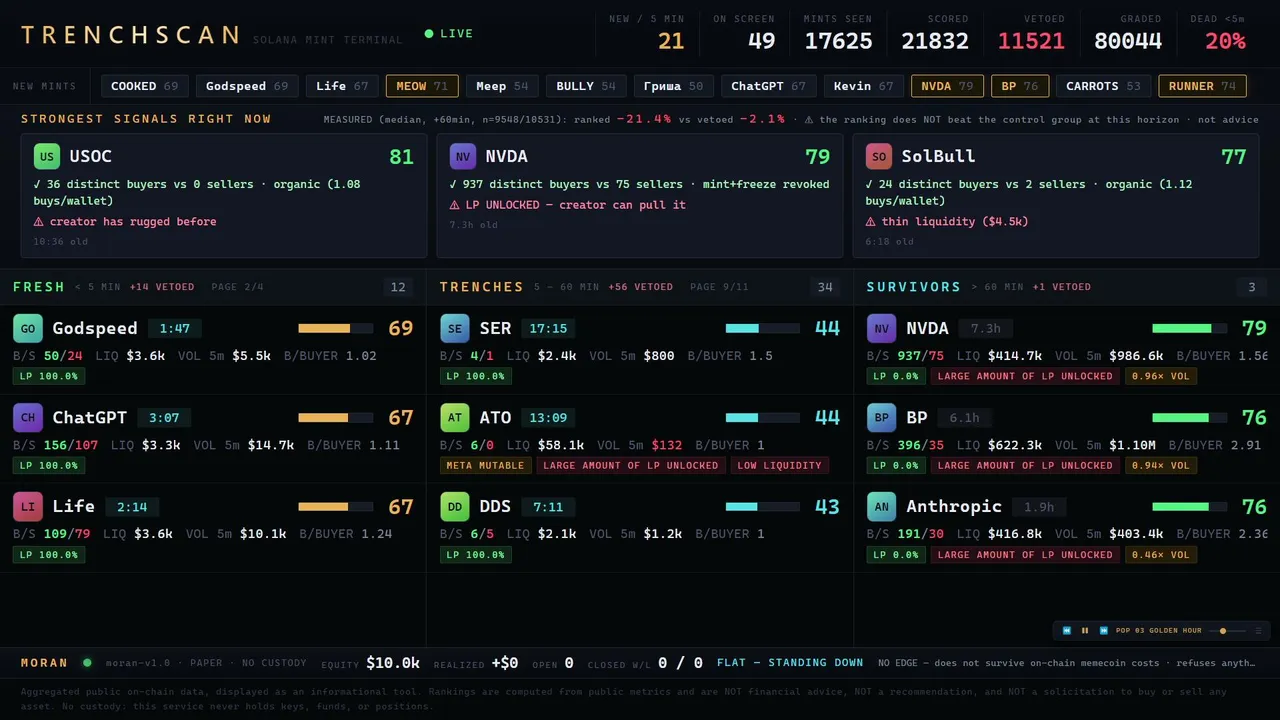Screen dimensions: 1280x720
Task: Click the MORAN green status dot
Action: click(x=87, y=663)
